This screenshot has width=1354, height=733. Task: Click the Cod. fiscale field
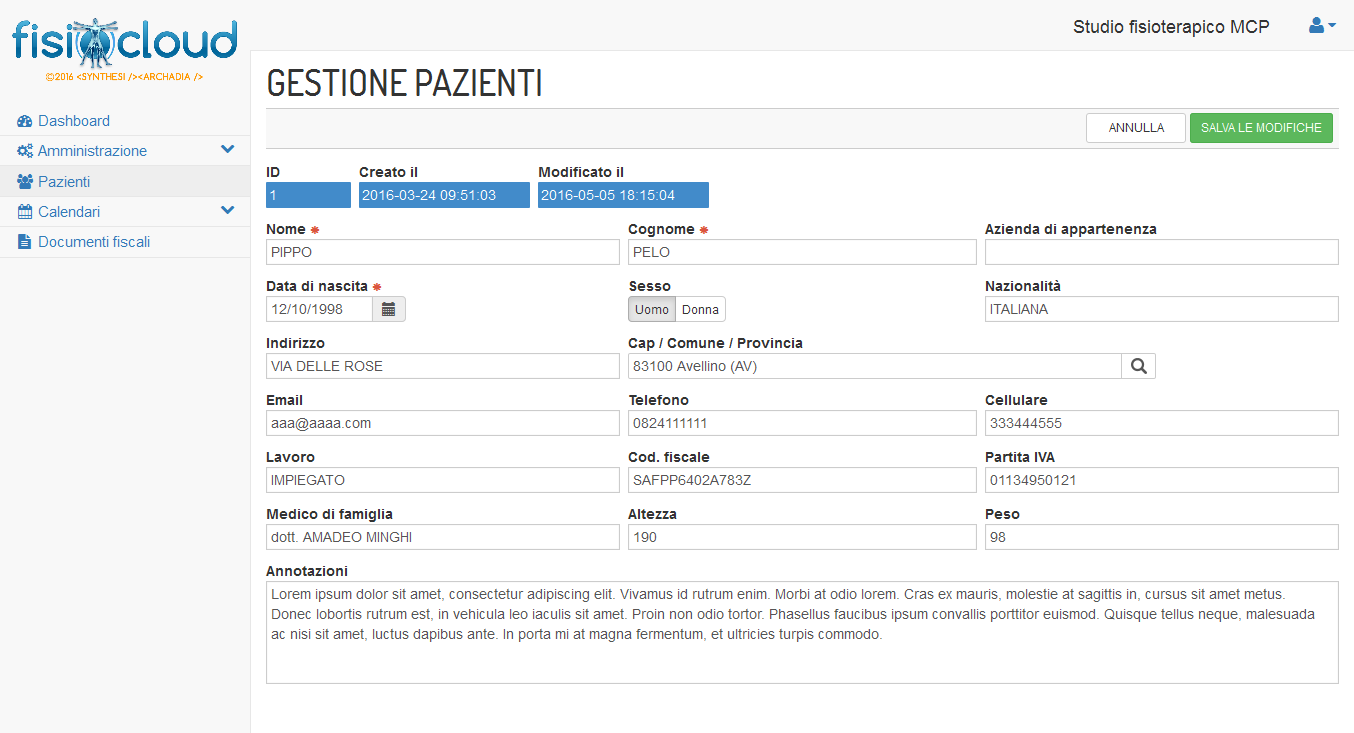[802, 480]
